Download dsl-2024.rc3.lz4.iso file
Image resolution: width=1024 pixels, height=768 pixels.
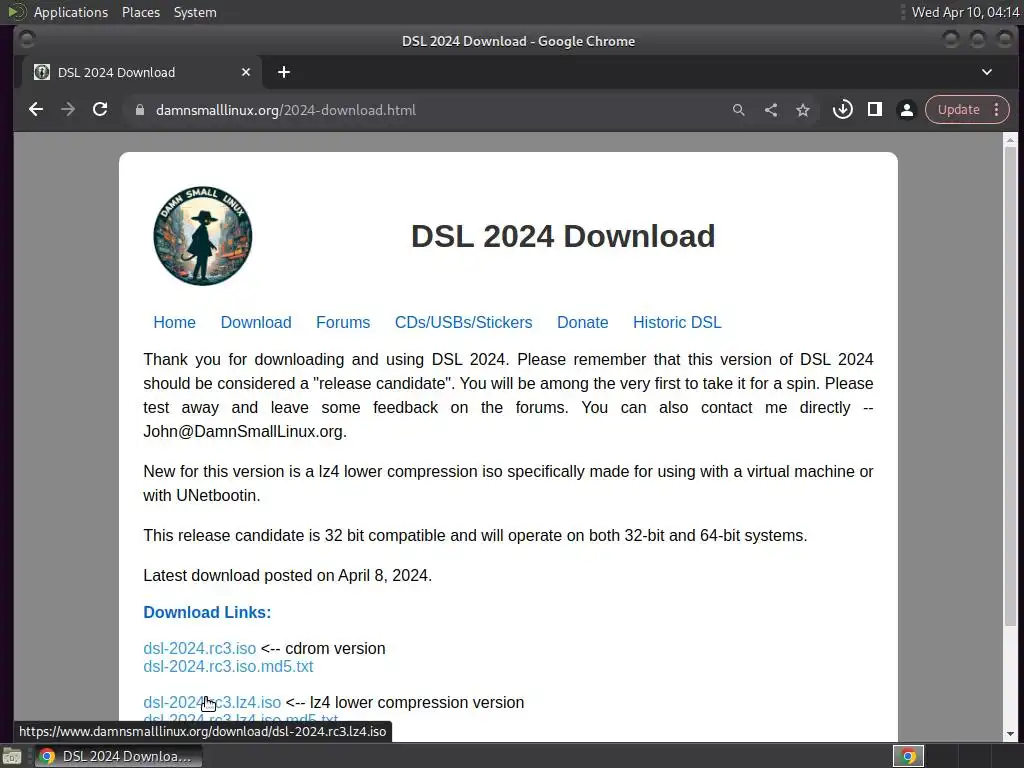pyautogui.click(x=212, y=702)
